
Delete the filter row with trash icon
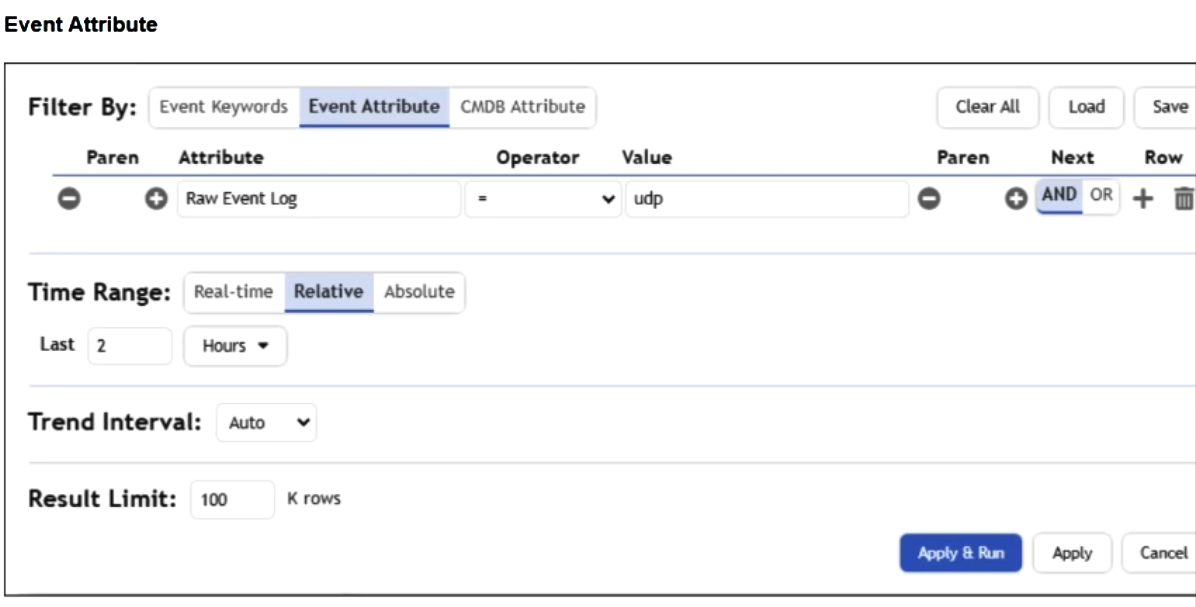[1184, 199]
